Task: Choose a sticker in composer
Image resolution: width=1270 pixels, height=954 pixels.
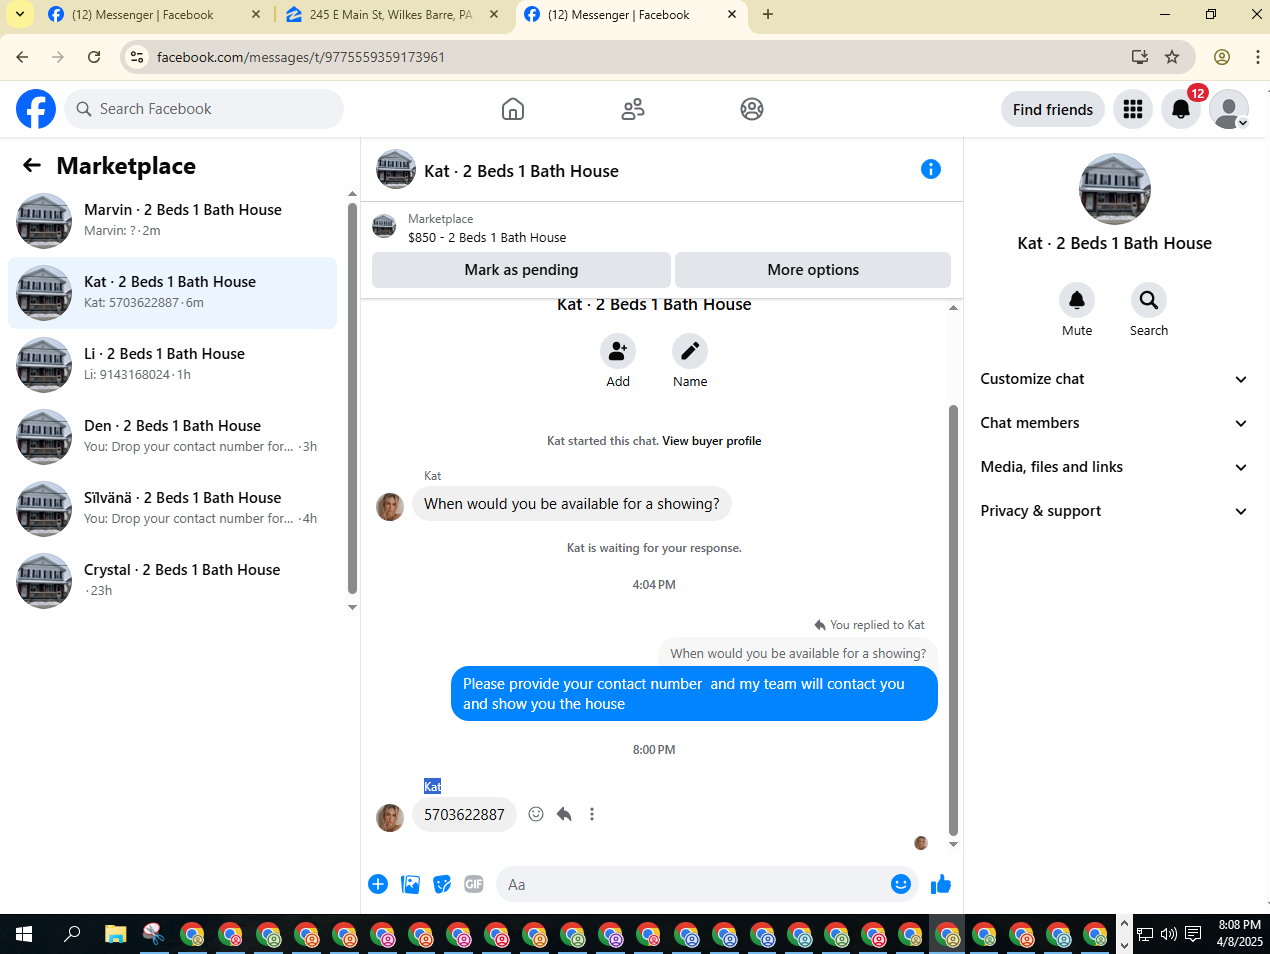Action: click(x=442, y=884)
